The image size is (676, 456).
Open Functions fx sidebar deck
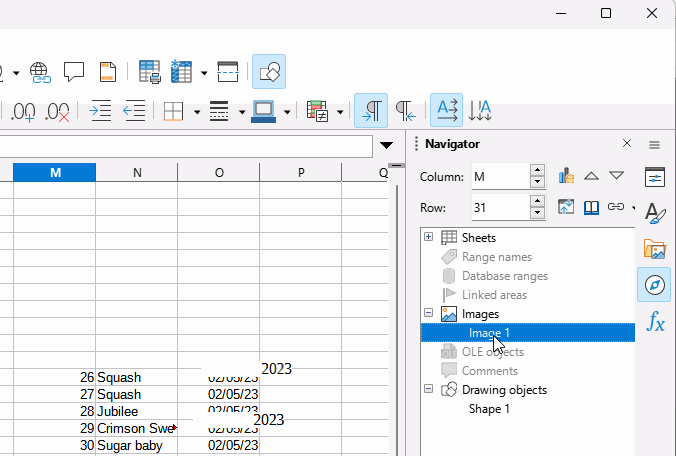(x=655, y=321)
